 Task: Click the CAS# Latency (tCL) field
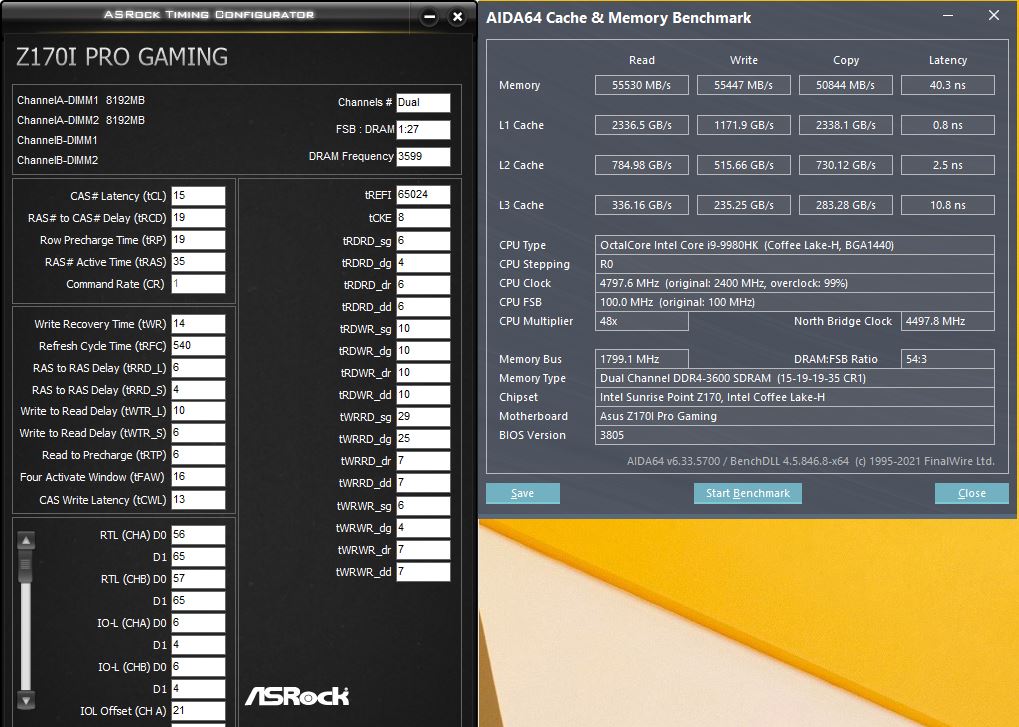click(198, 196)
